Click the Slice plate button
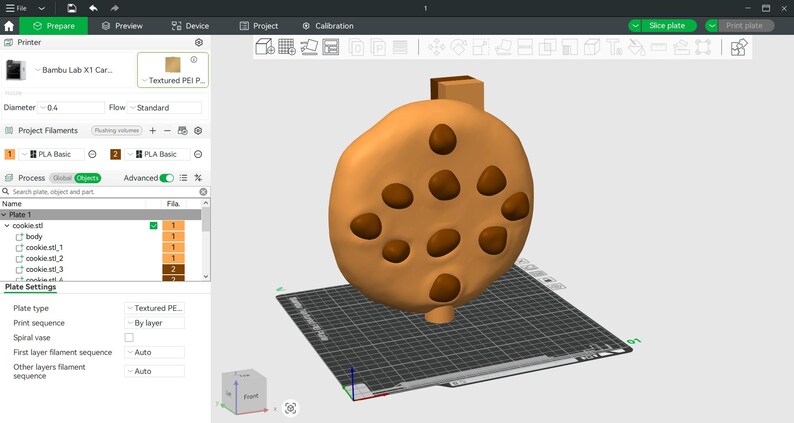The height and width of the screenshot is (423, 794). click(668, 26)
